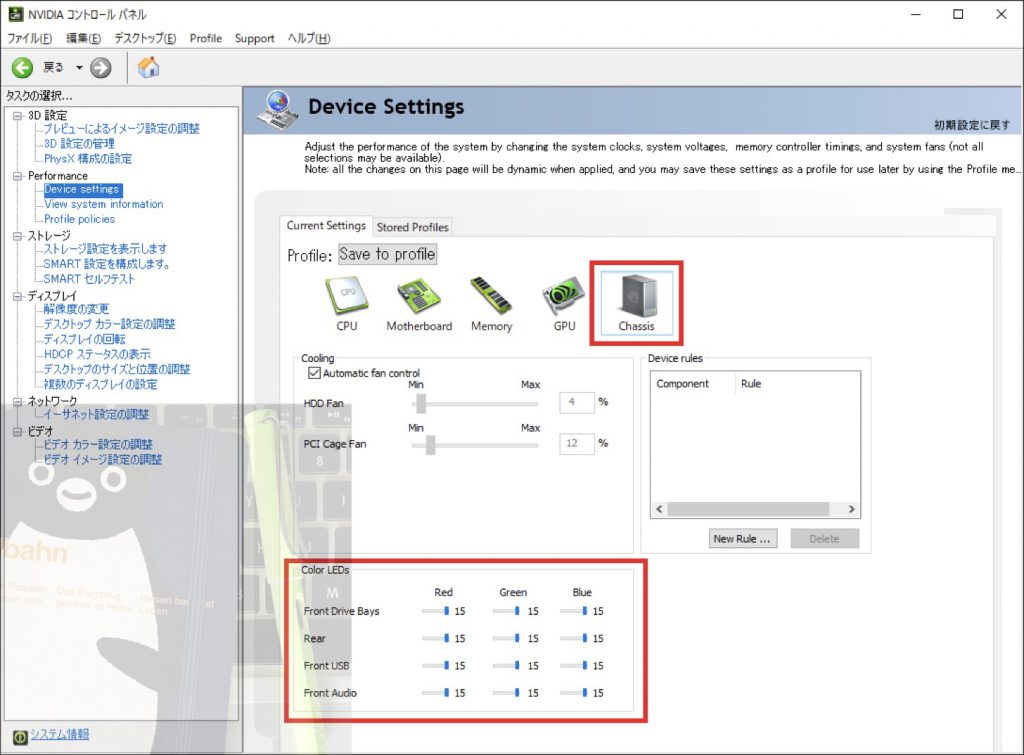The width and height of the screenshot is (1024, 755).
Task: Toggle Automatic fan control checkbox
Action: [x=314, y=373]
